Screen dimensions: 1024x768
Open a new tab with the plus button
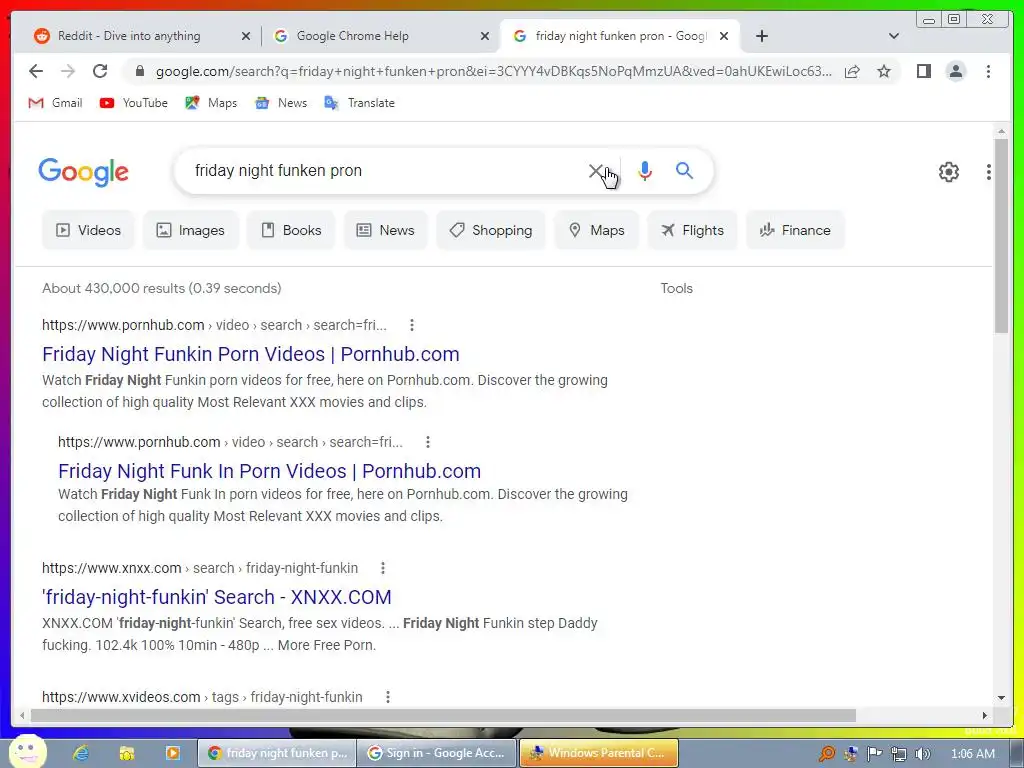click(x=761, y=36)
